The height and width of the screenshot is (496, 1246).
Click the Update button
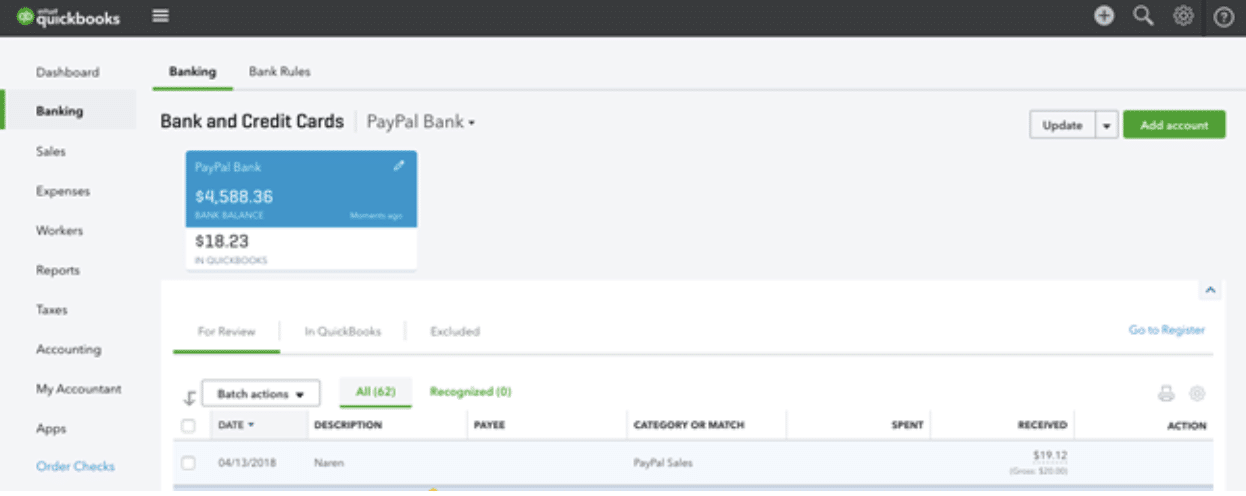point(1063,125)
